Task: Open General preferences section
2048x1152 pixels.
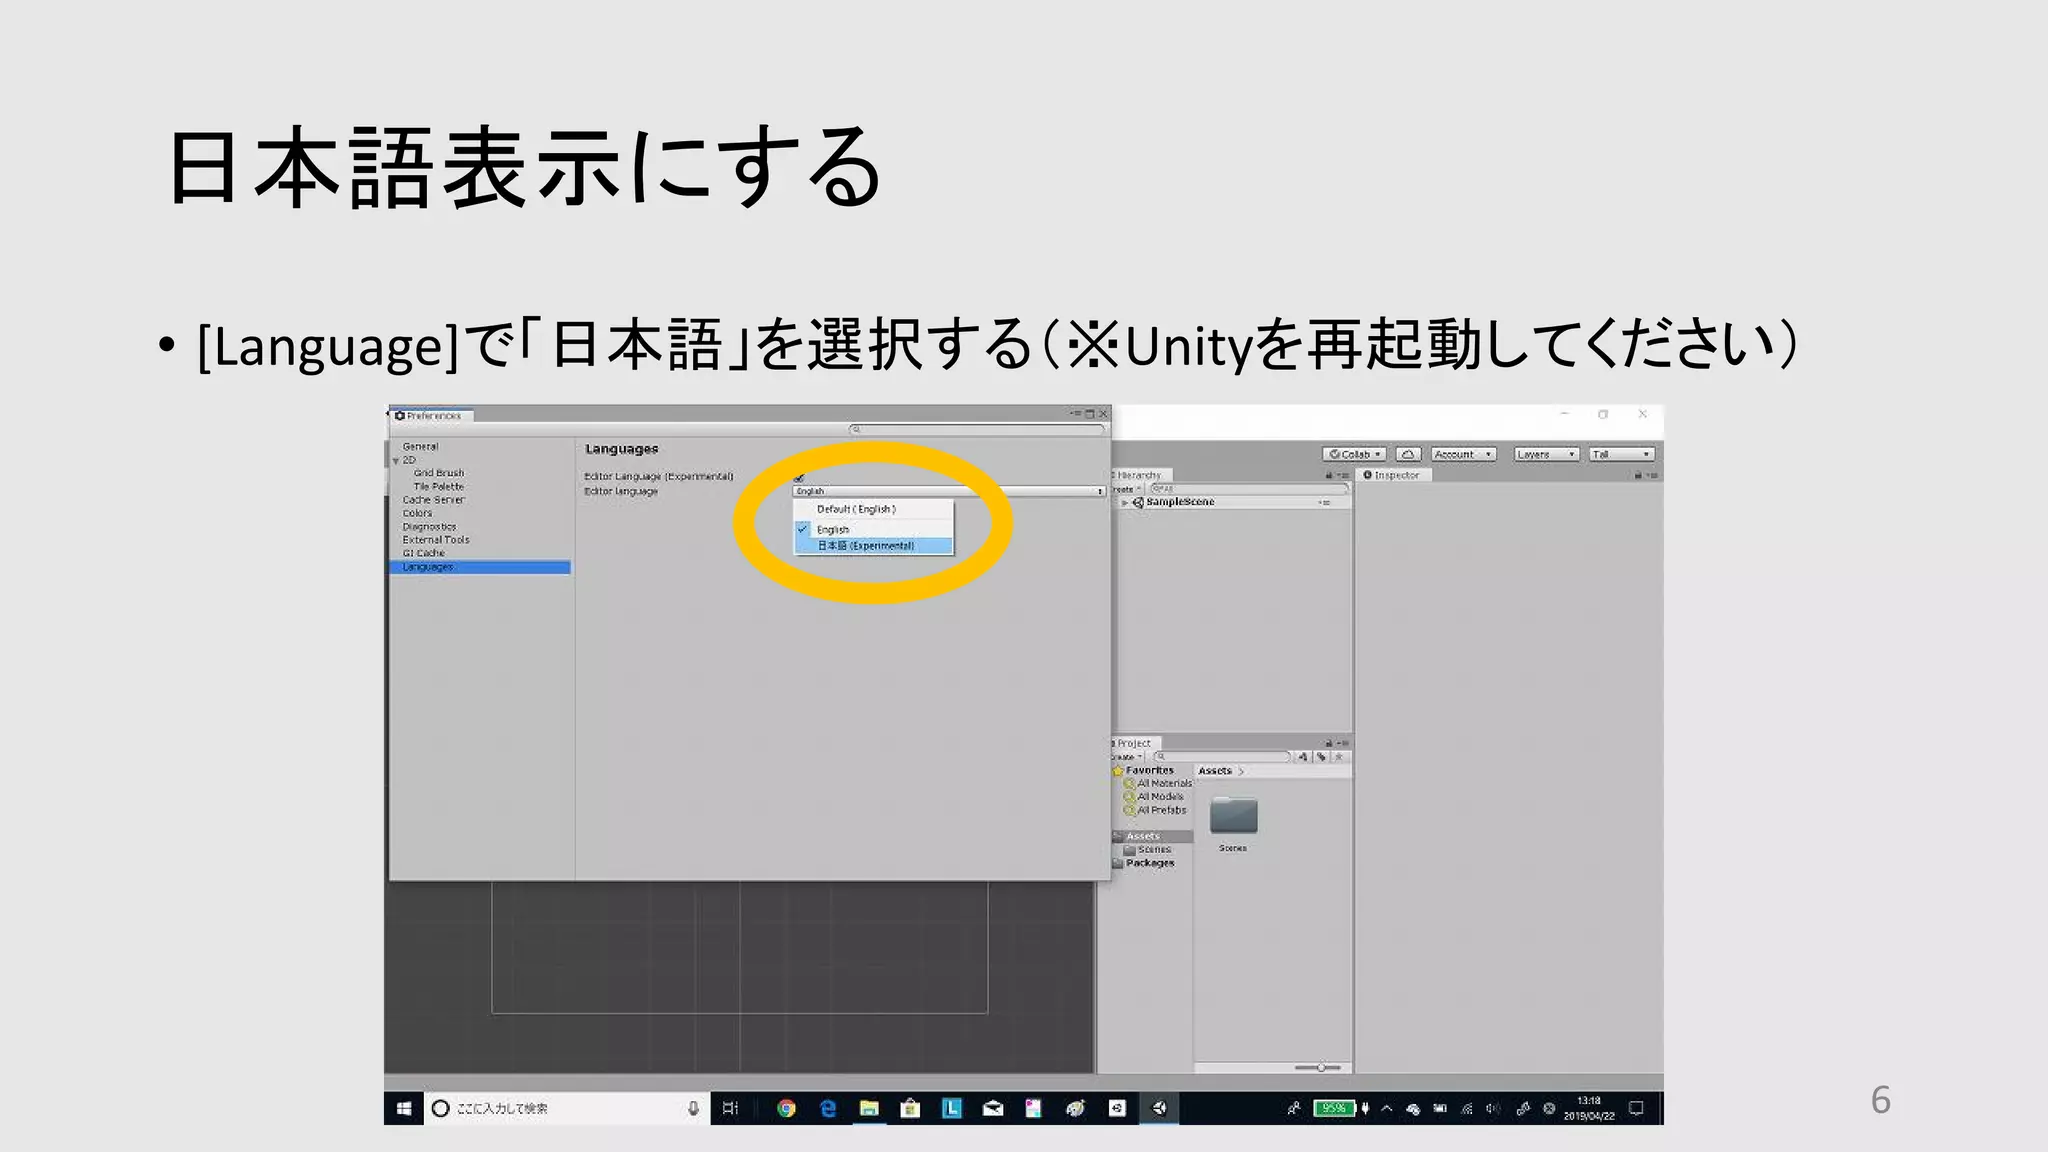Action: click(420, 447)
